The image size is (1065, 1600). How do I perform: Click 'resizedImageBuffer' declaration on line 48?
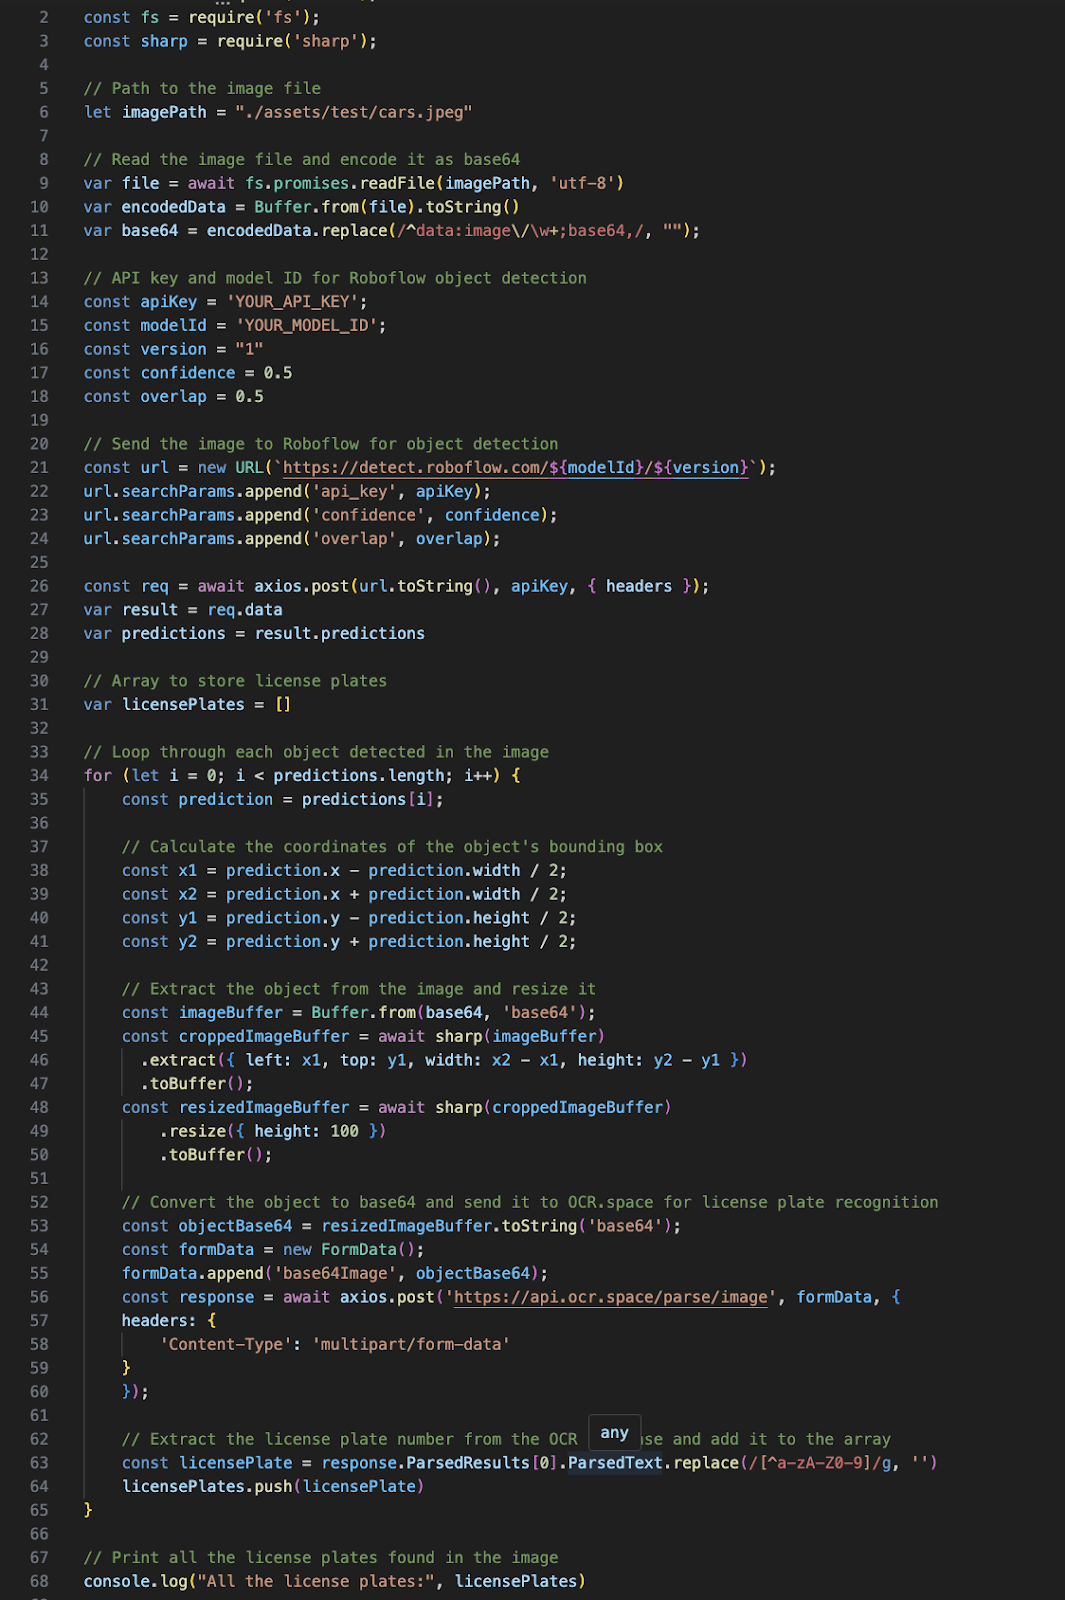pyautogui.click(x=264, y=1108)
